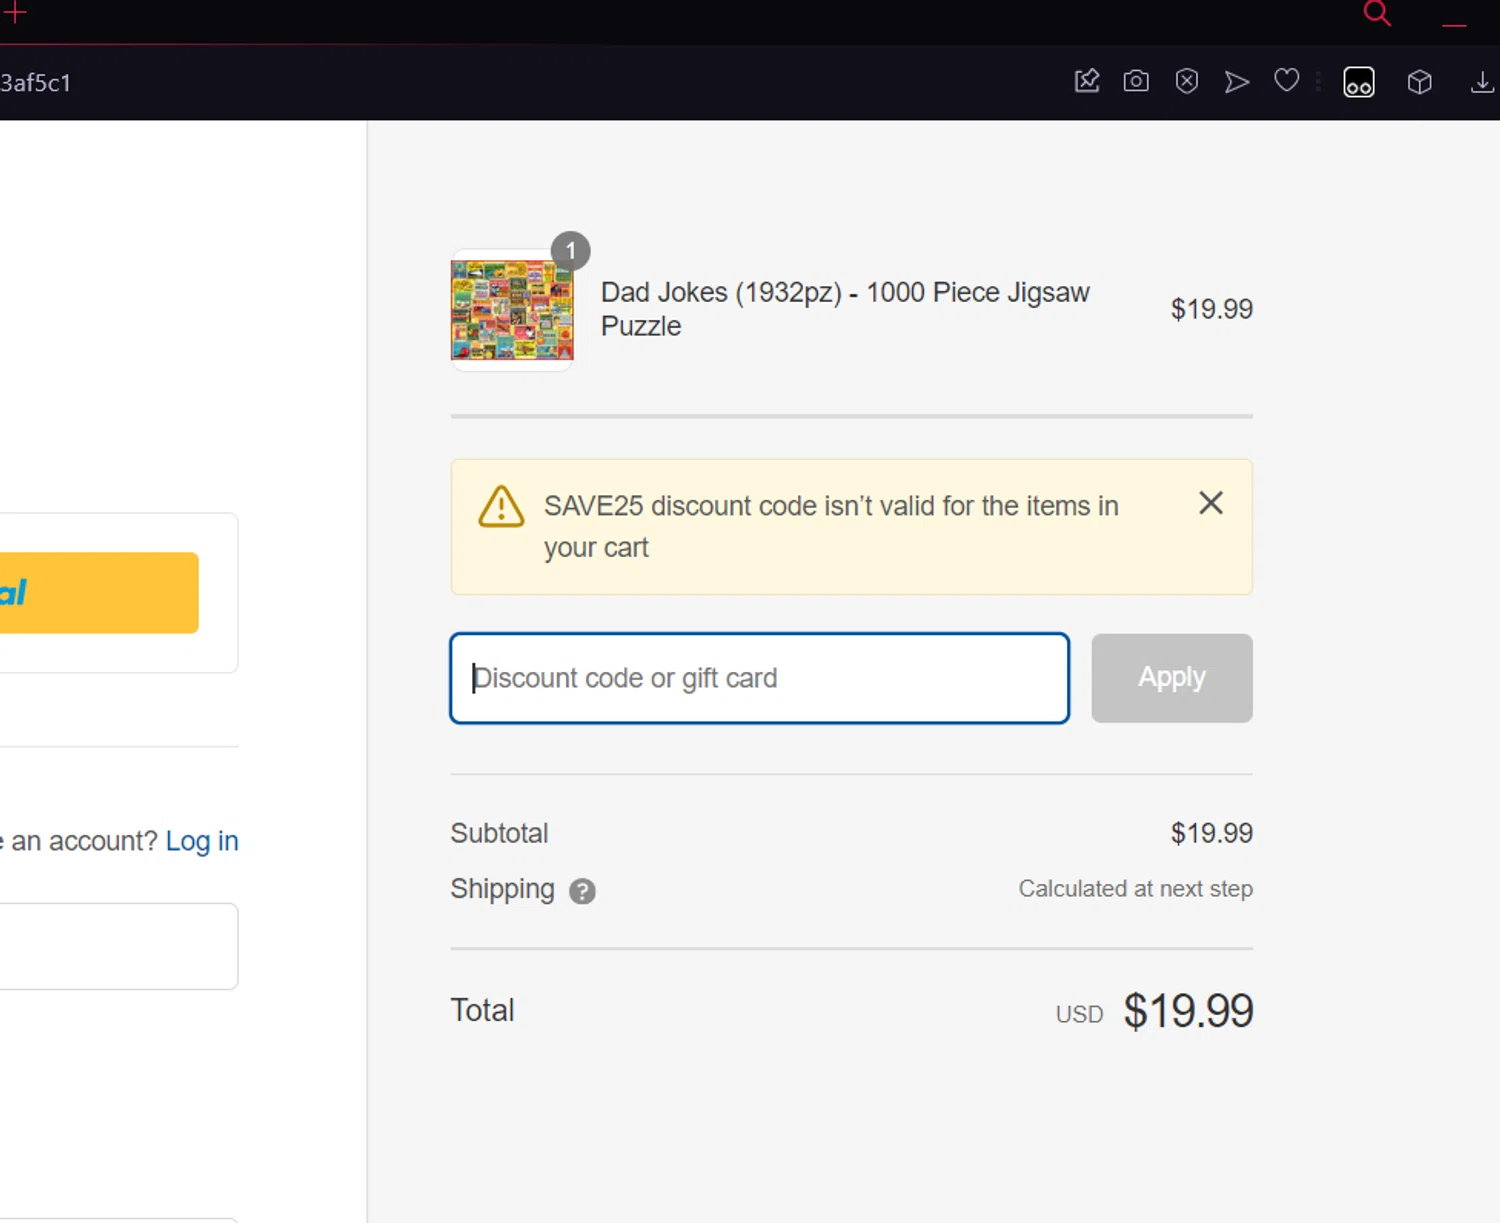
Task: Click the Subtotal label
Action: tap(499, 833)
